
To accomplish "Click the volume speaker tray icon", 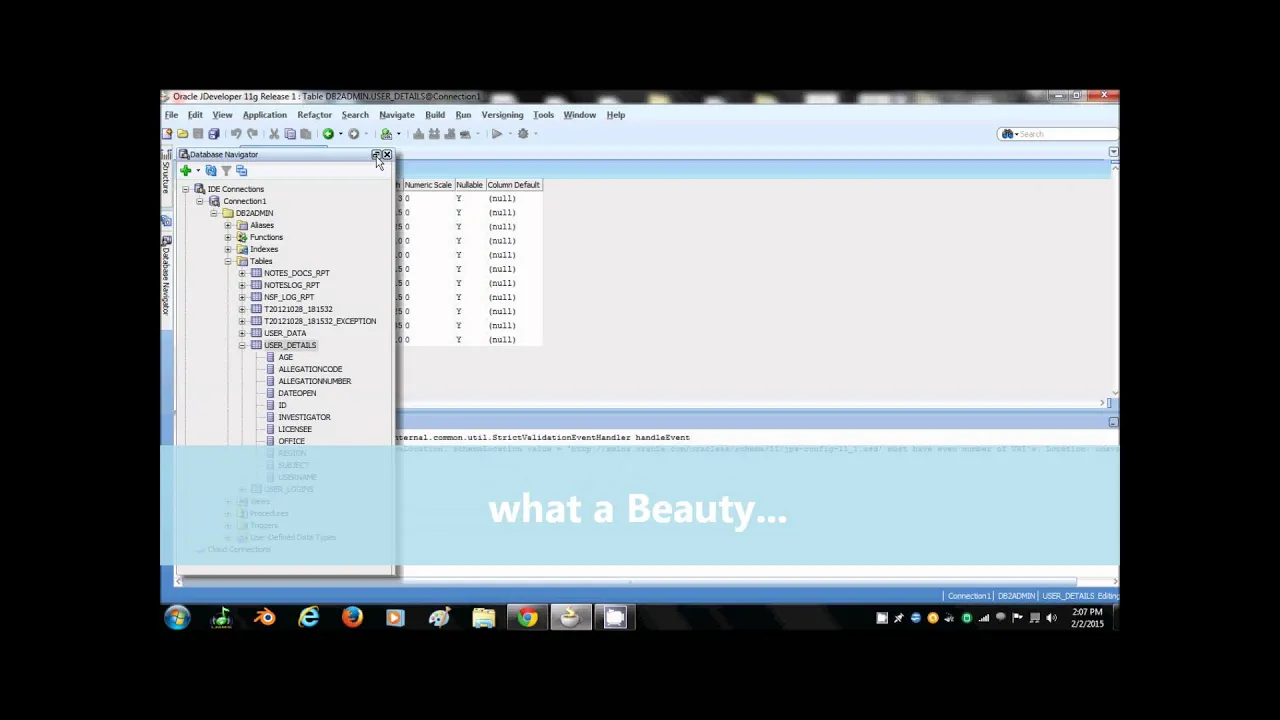I will pyautogui.click(x=1051, y=618).
